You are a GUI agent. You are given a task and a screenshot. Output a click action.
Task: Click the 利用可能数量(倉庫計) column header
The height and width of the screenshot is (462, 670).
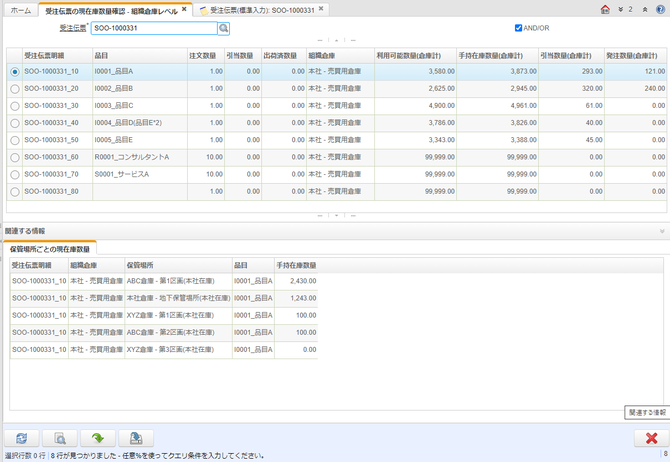(416, 56)
